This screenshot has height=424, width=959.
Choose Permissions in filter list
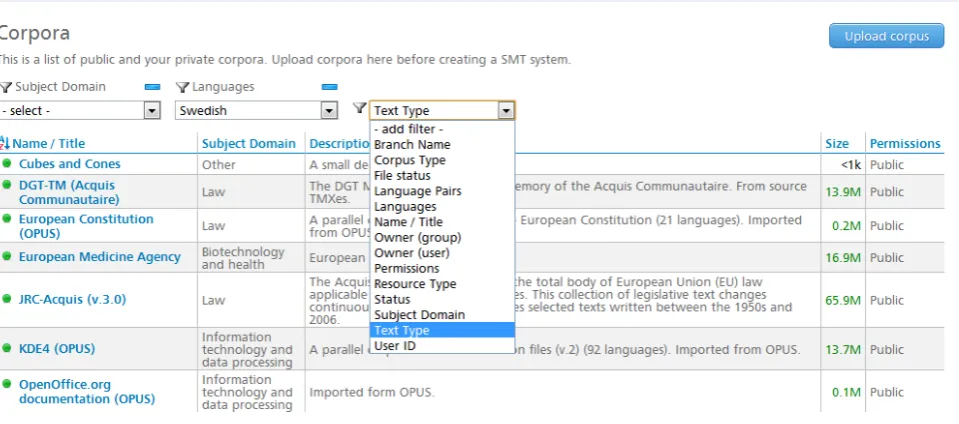pos(442,269)
